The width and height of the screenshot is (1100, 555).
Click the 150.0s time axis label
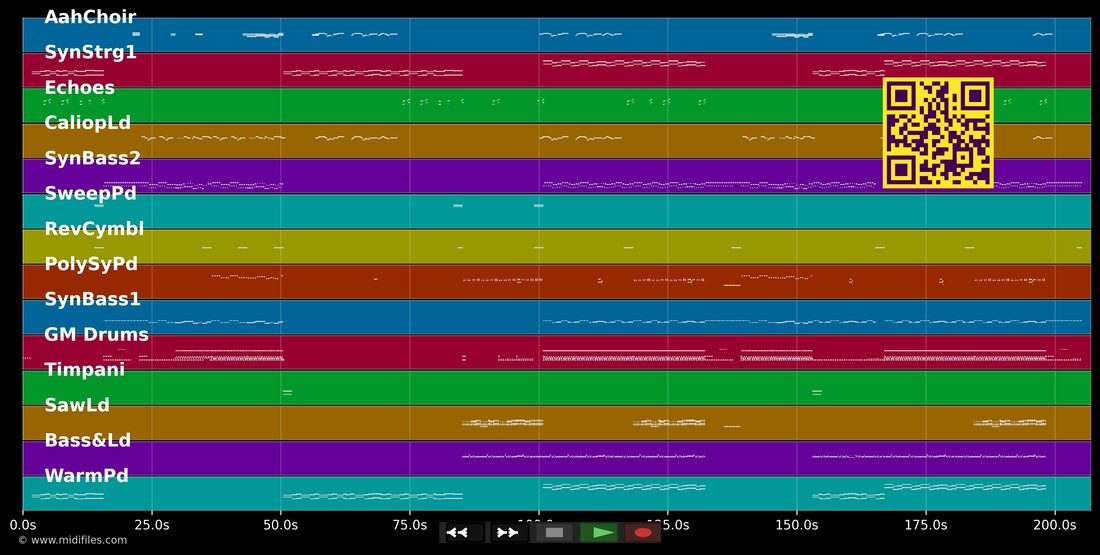point(796,524)
